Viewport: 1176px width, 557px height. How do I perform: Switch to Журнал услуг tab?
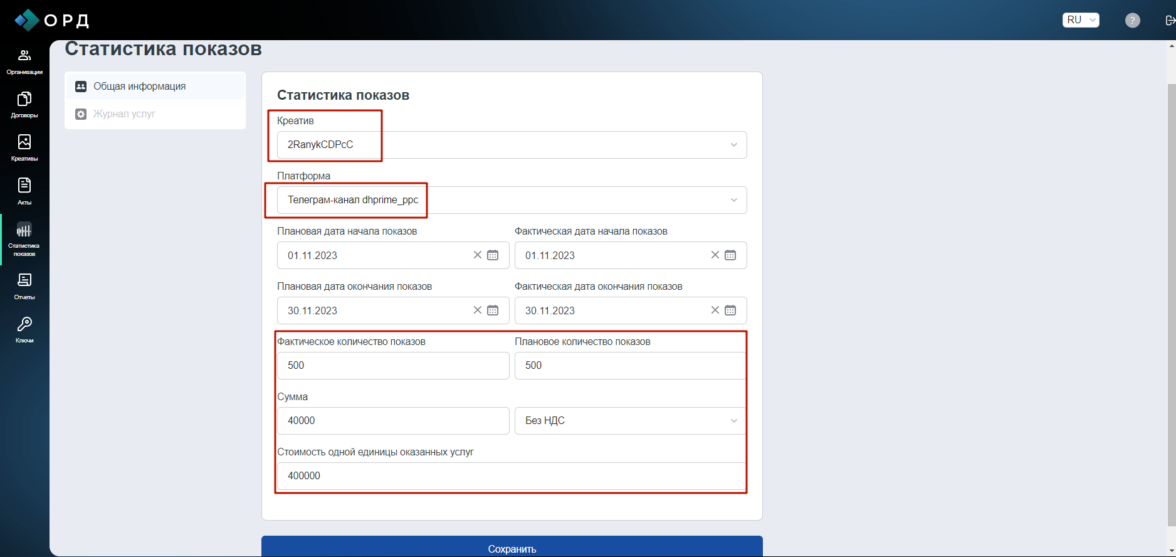(x=124, y=114)
